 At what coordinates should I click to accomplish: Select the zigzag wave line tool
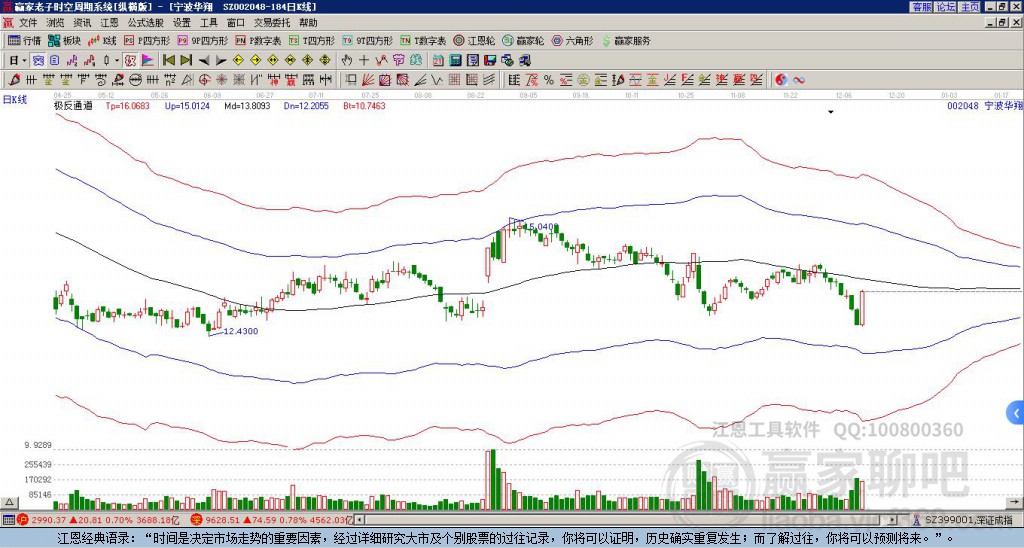click(436, 80)
